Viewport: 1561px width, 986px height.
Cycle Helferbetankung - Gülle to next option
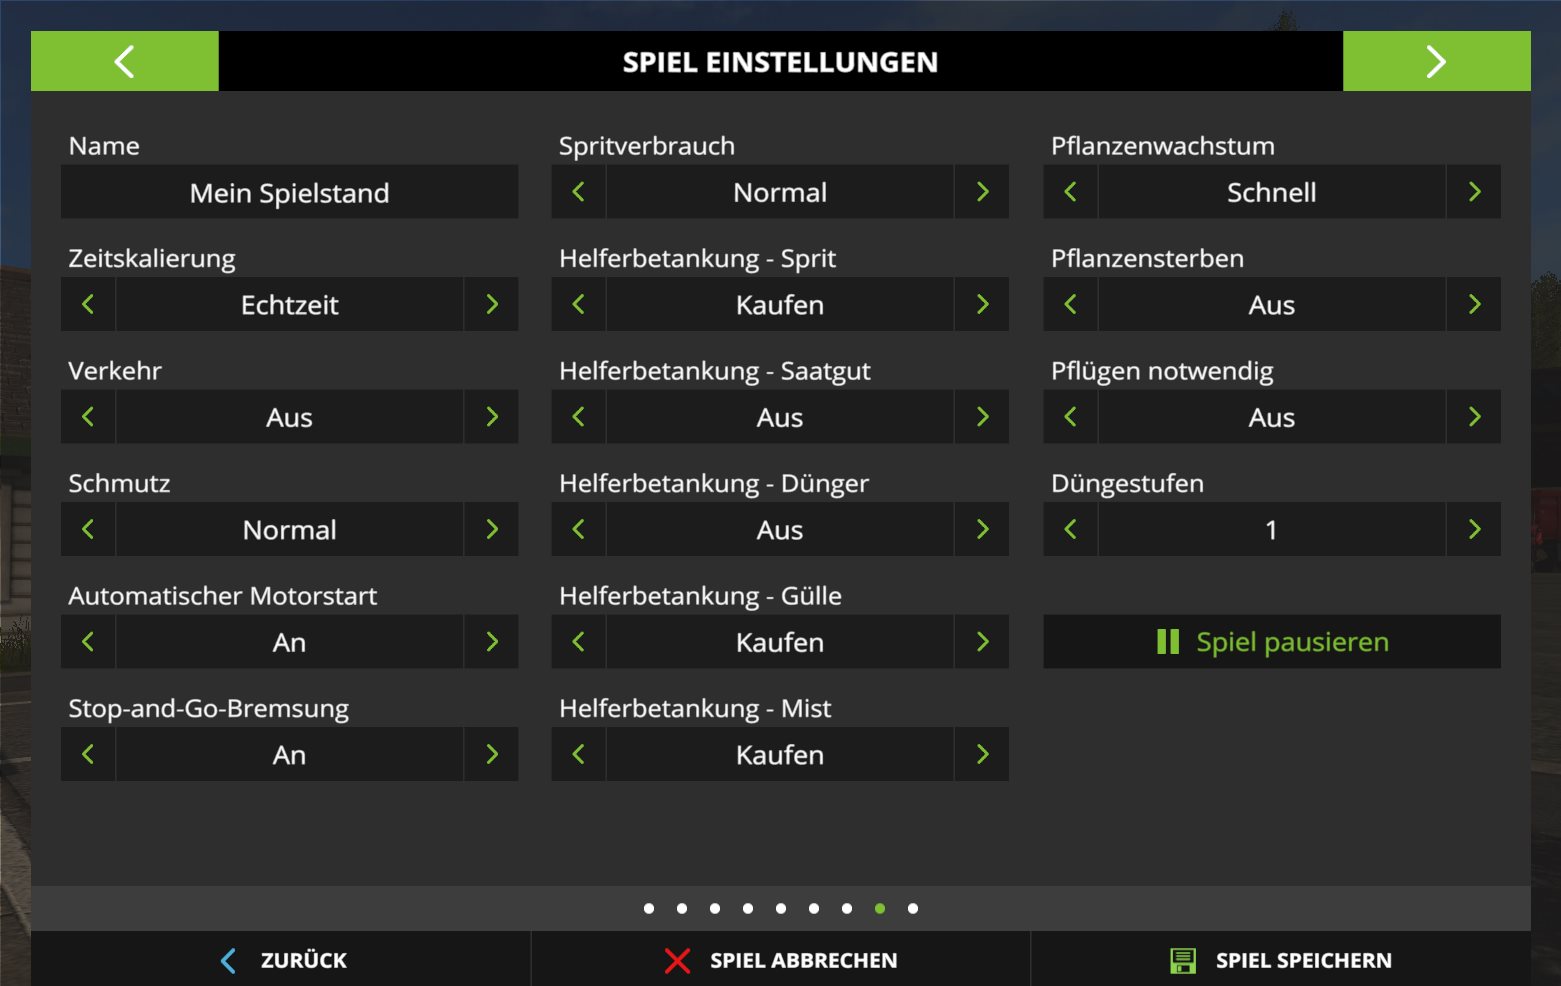point(982,642)
